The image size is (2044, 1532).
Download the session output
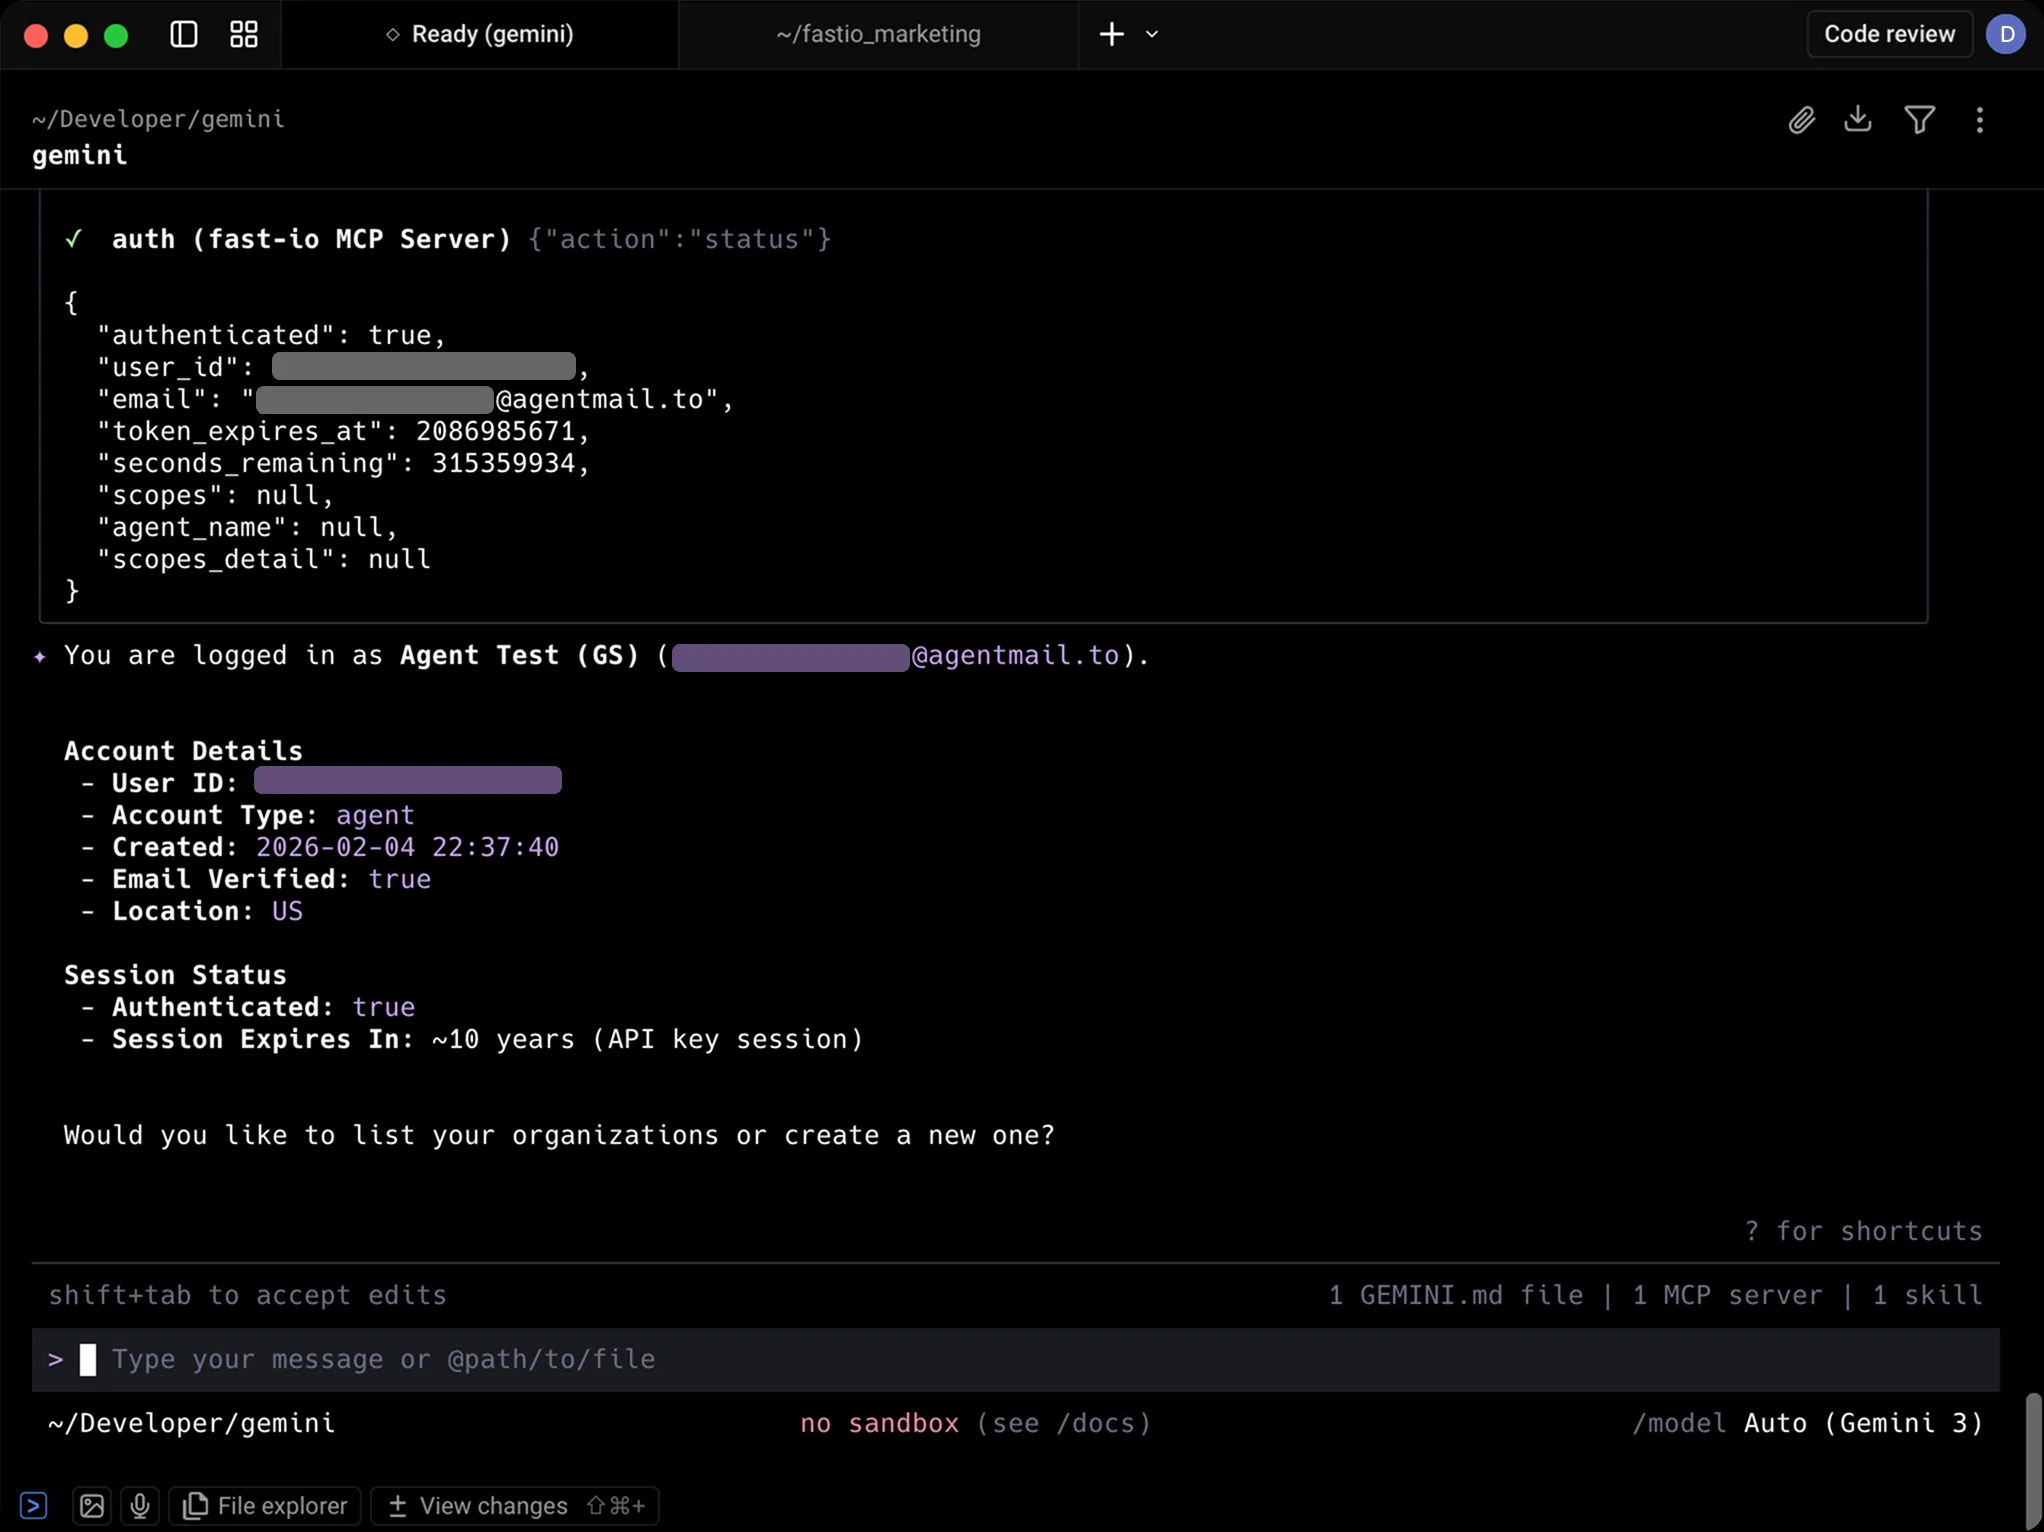point(1858,119)
